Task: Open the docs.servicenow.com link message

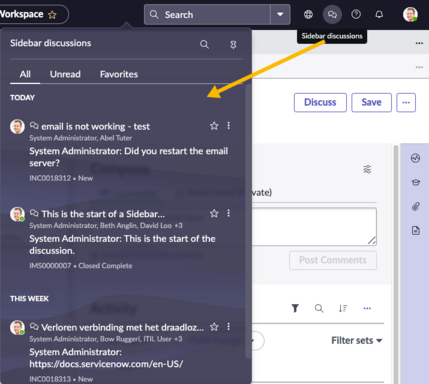Action: (106, 364)
